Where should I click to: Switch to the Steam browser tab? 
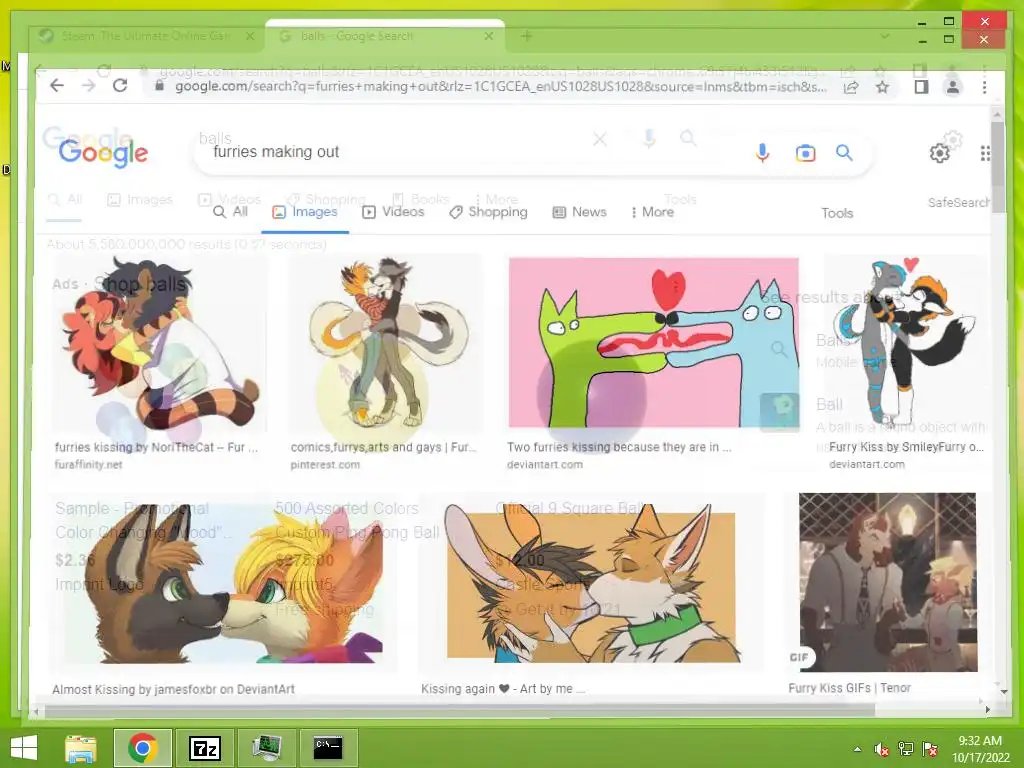pyautogui.click(x=144, y=36)
